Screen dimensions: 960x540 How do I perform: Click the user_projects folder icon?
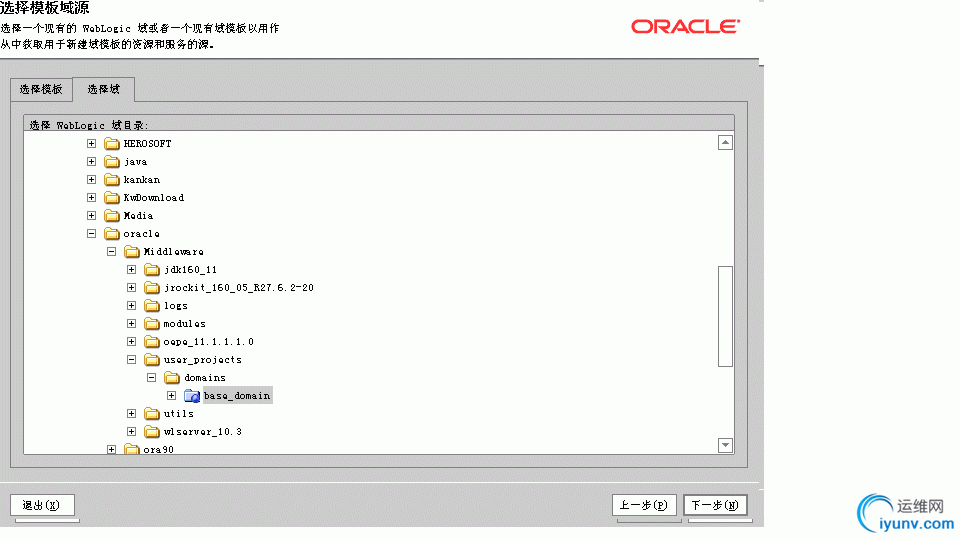[x=152, y=360]
